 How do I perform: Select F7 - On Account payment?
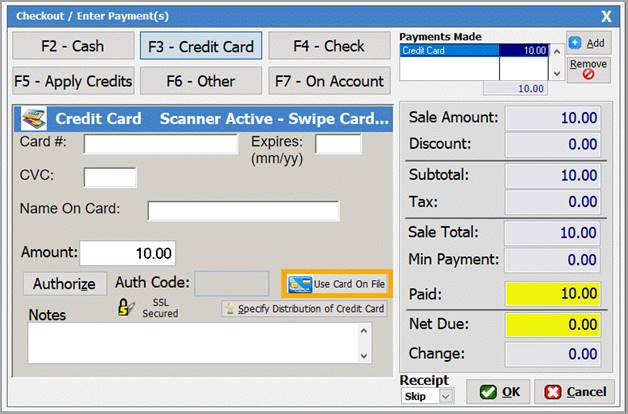pos(329,81)
